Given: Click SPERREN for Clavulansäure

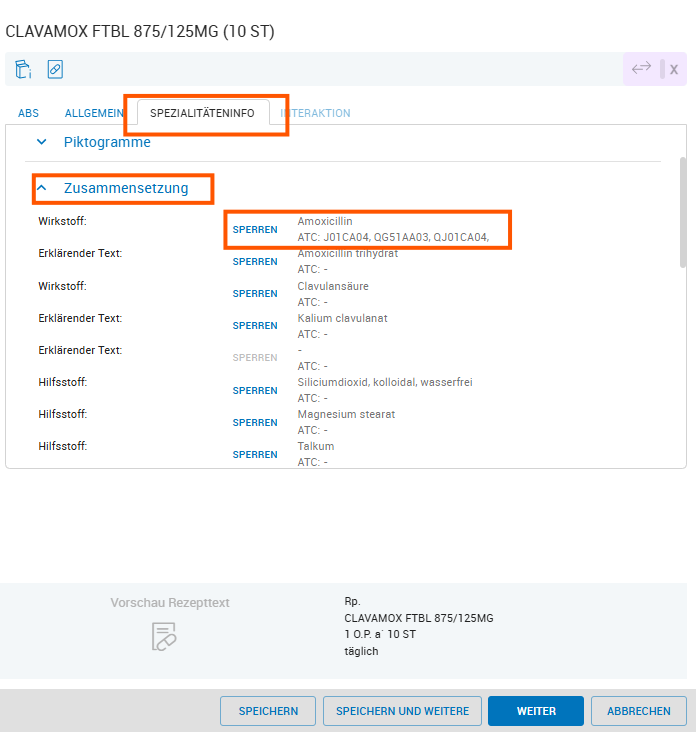Looking at the screenshot, I should (x=255, y=294).
